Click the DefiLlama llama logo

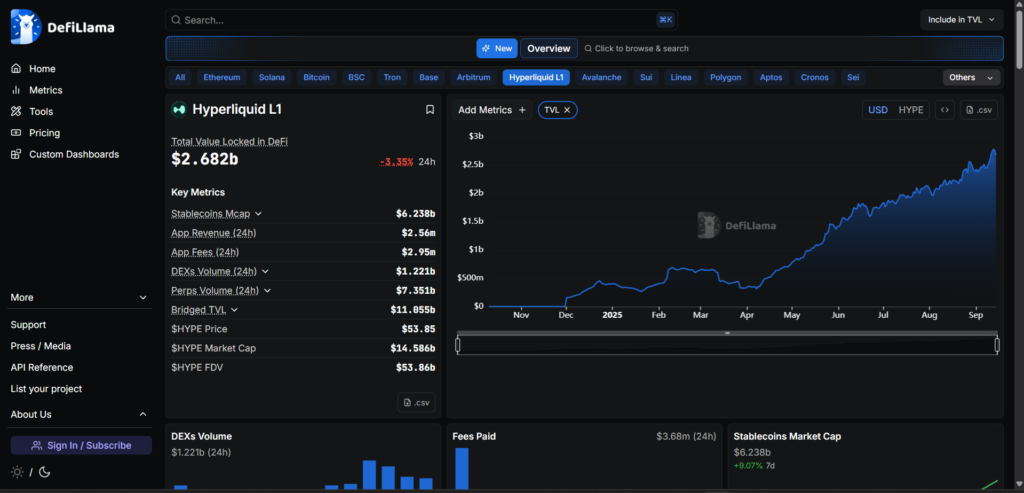[x=26, y=27]
